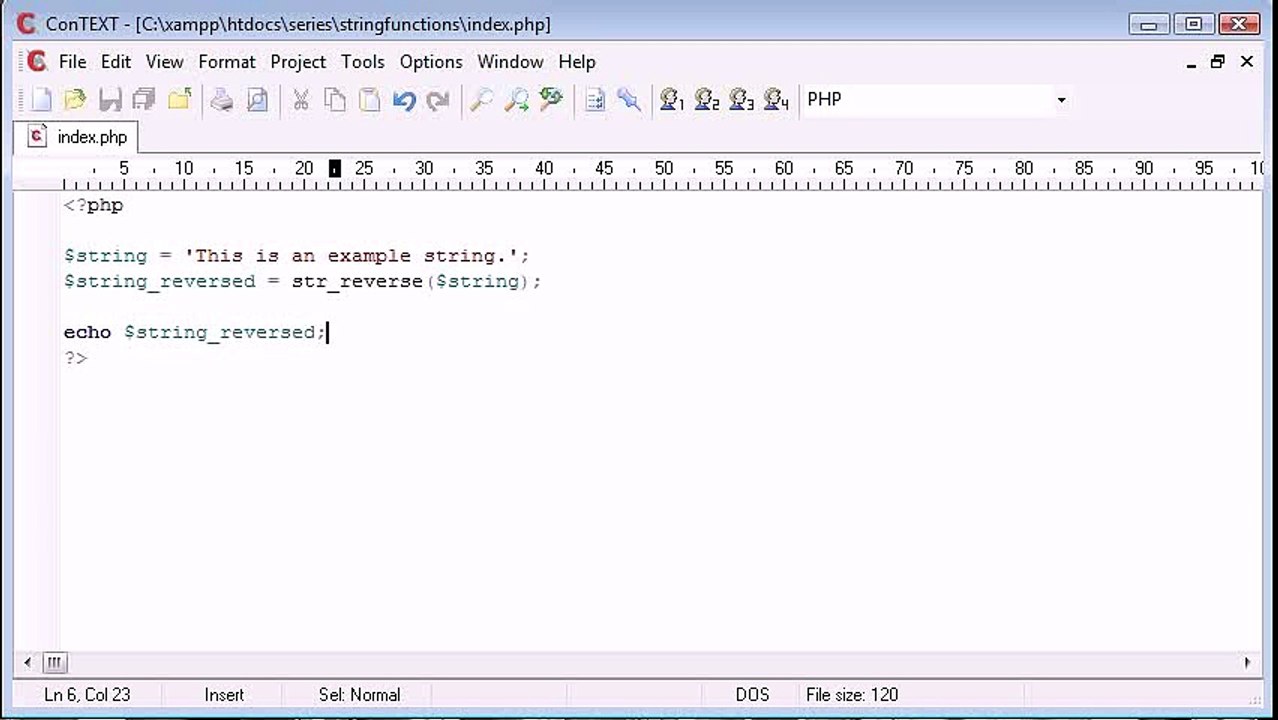The image size is (1278, 720).
Task: Select the index.php file tab
Action: 78,137
